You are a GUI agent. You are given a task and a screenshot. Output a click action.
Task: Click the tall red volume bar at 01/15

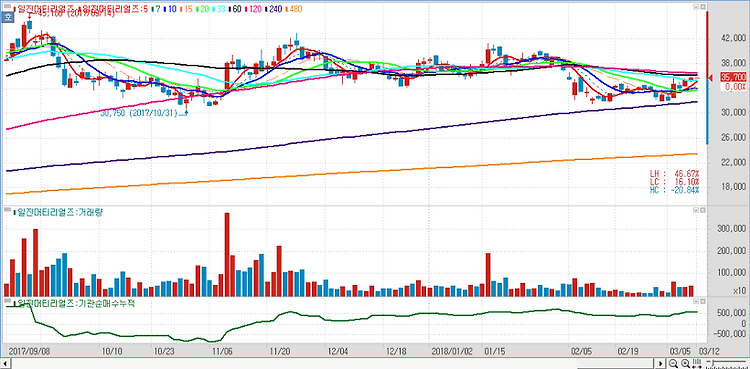tap(488, 275)
